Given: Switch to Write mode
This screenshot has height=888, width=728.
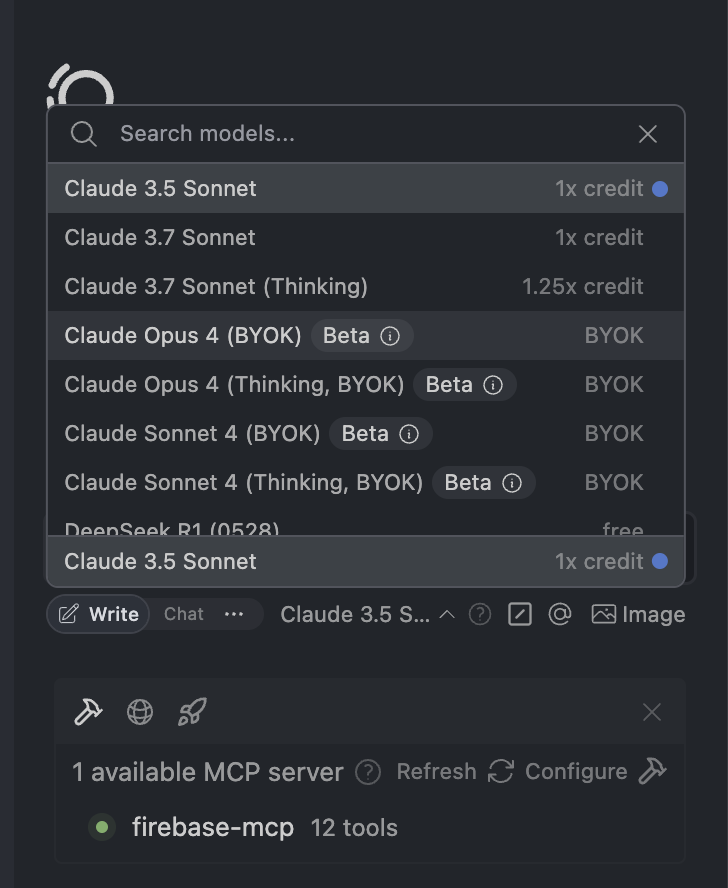Looking at the screenshot, I should tap(98, 614).
